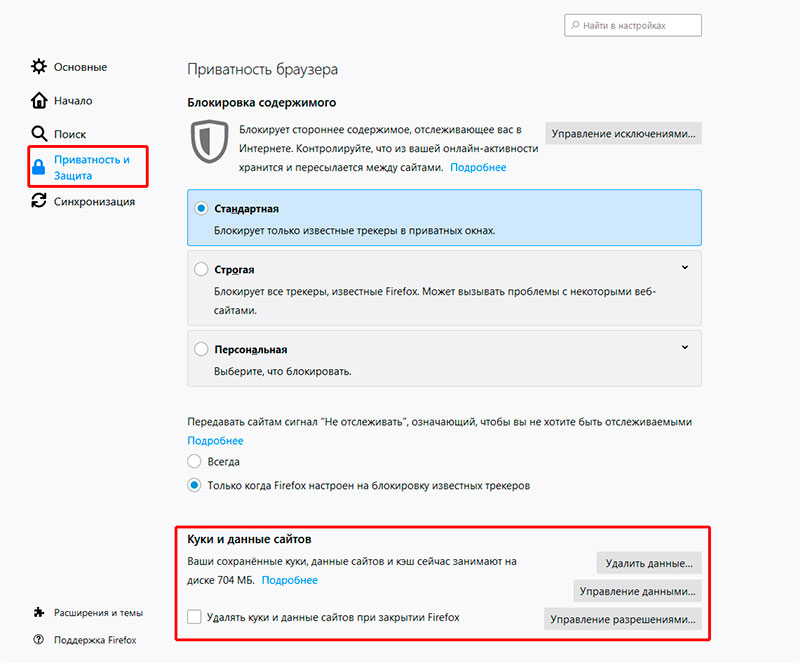The width and height of the screenshot is (800, 663).
Task: Open Управление данными dialog
Action: pos(637,591)
